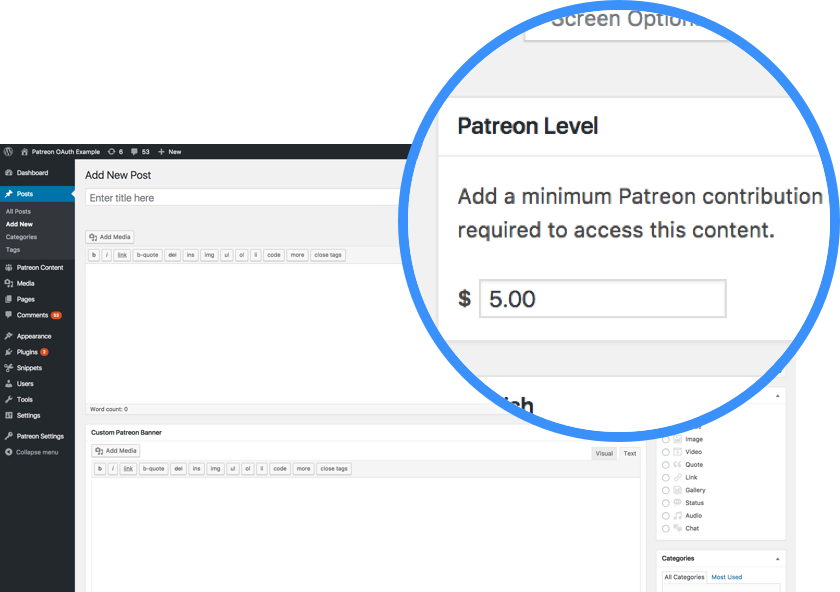Image resolution: width=840 pixels, height=592 pixels.
Task: Select the Video post format
Action: coord(664,452)
